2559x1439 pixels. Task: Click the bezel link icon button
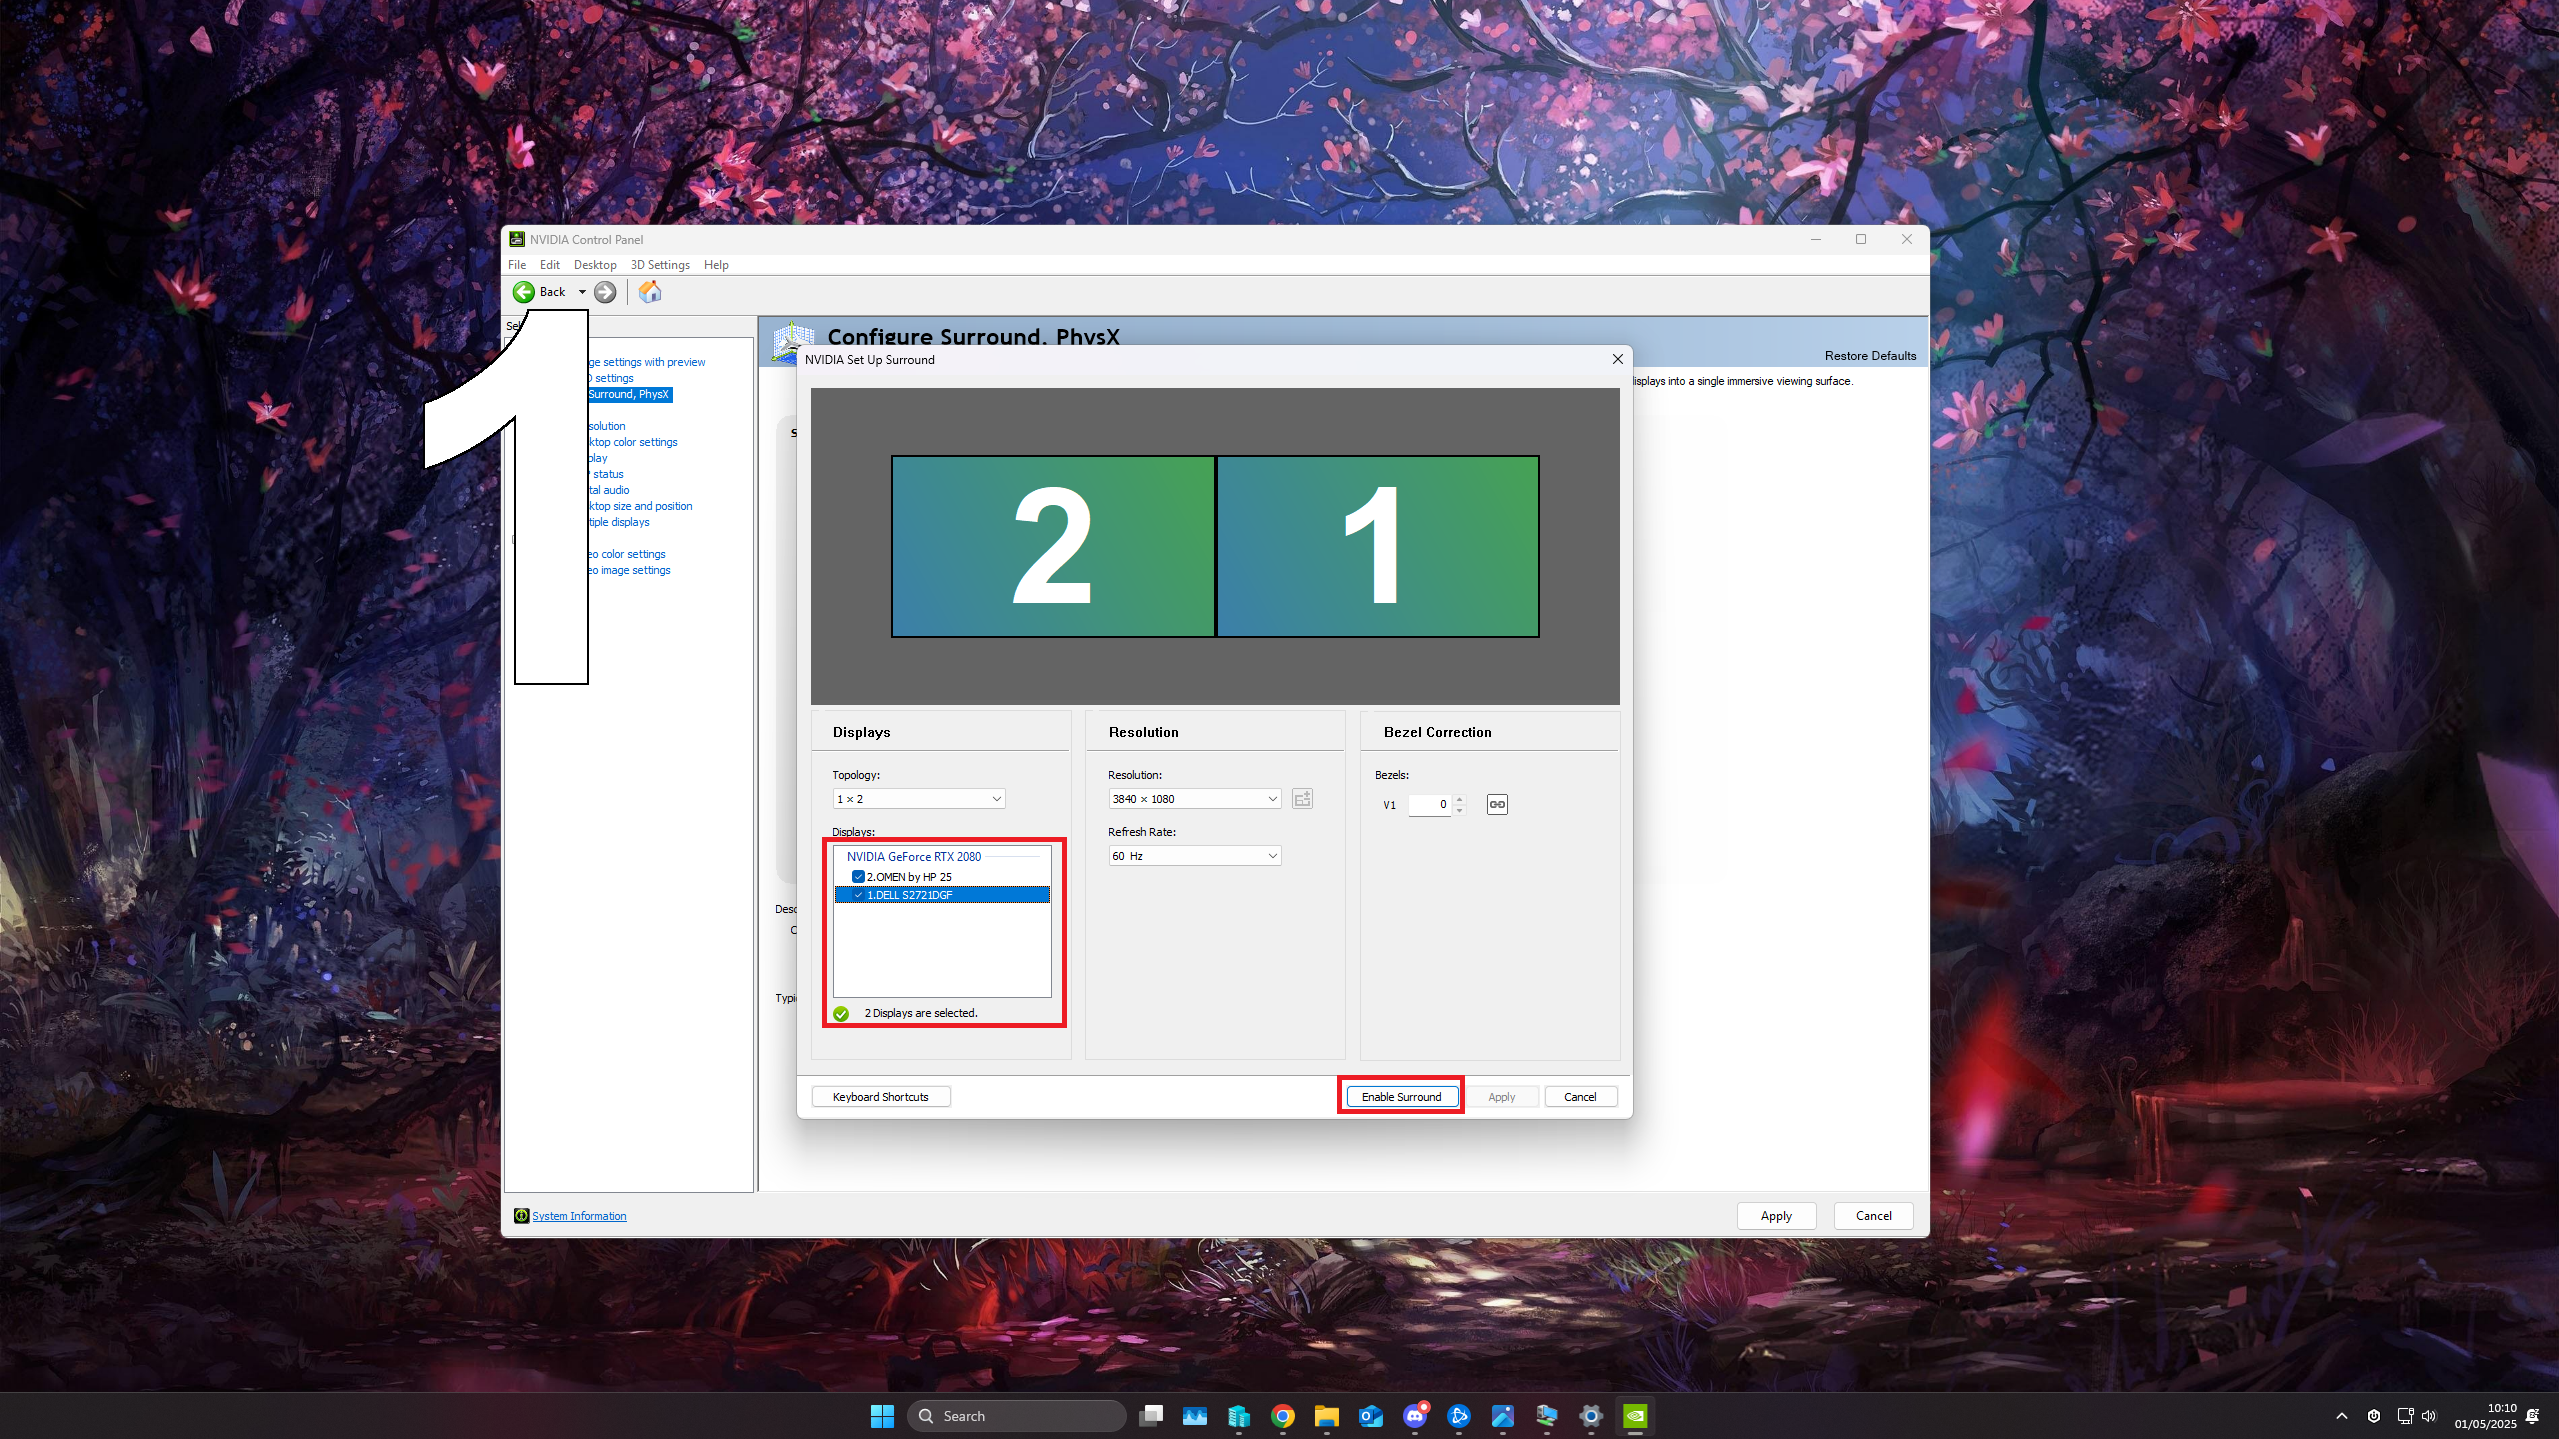tap(1497, 805)
